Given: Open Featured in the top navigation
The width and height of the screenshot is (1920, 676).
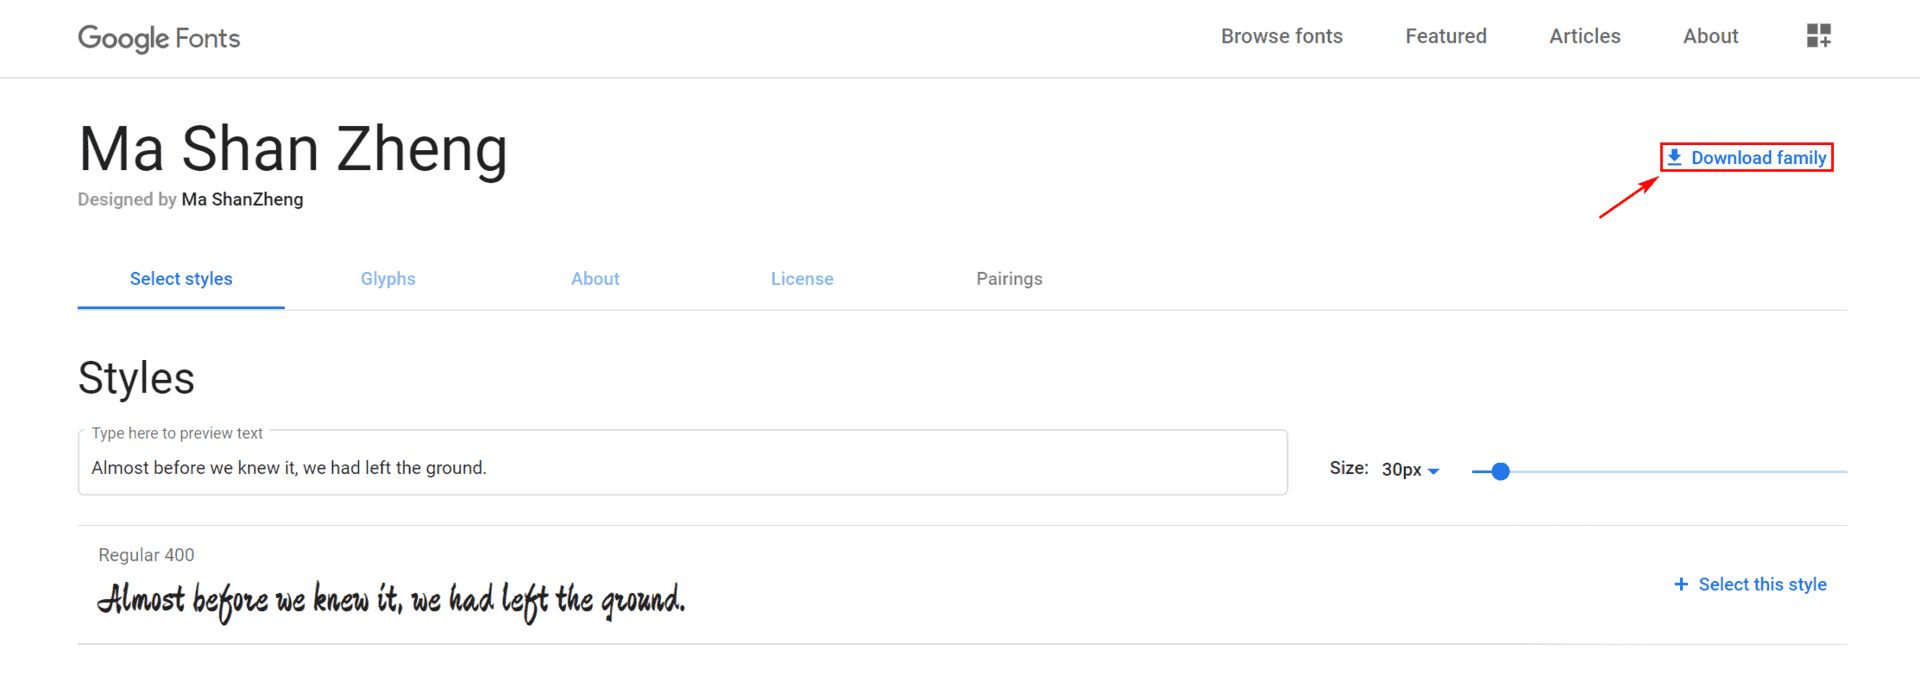Looking at the screenshot, I should (x=1445, y=36).
